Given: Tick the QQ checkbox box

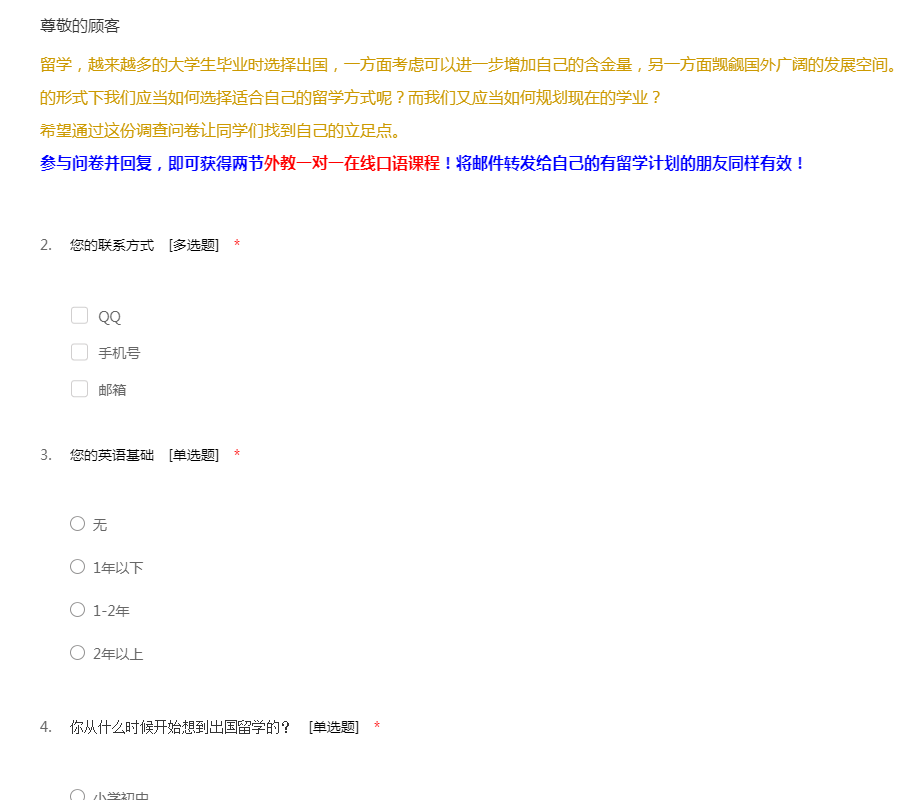Looking at the screenshot, I should pos(80,316).
